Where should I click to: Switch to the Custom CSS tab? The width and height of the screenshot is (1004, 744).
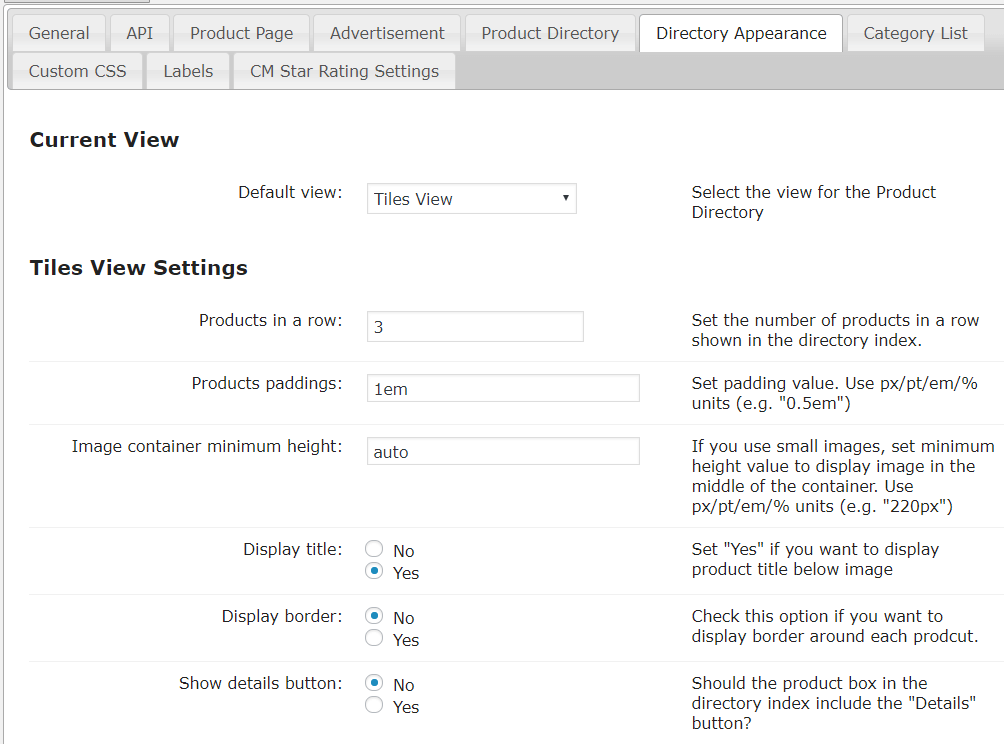click(x=78, y=71)
